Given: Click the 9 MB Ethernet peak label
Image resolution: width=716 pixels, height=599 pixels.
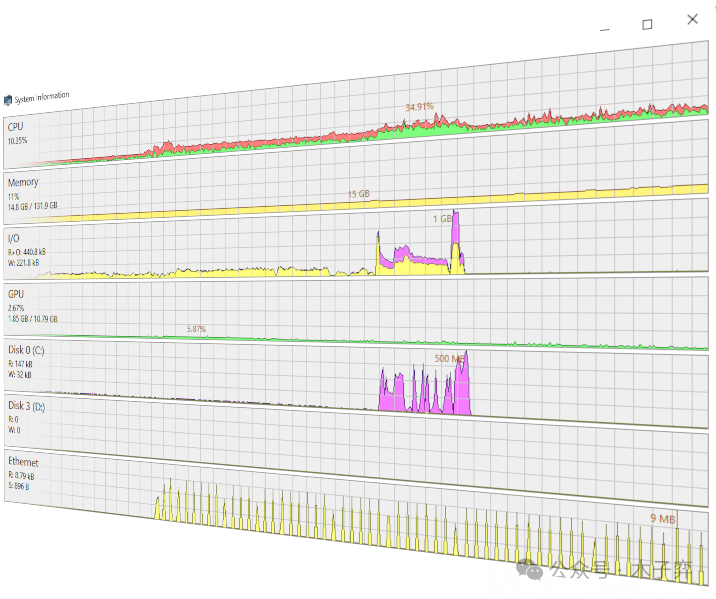Looking at the screenshot, I should [x=663, y=519].
